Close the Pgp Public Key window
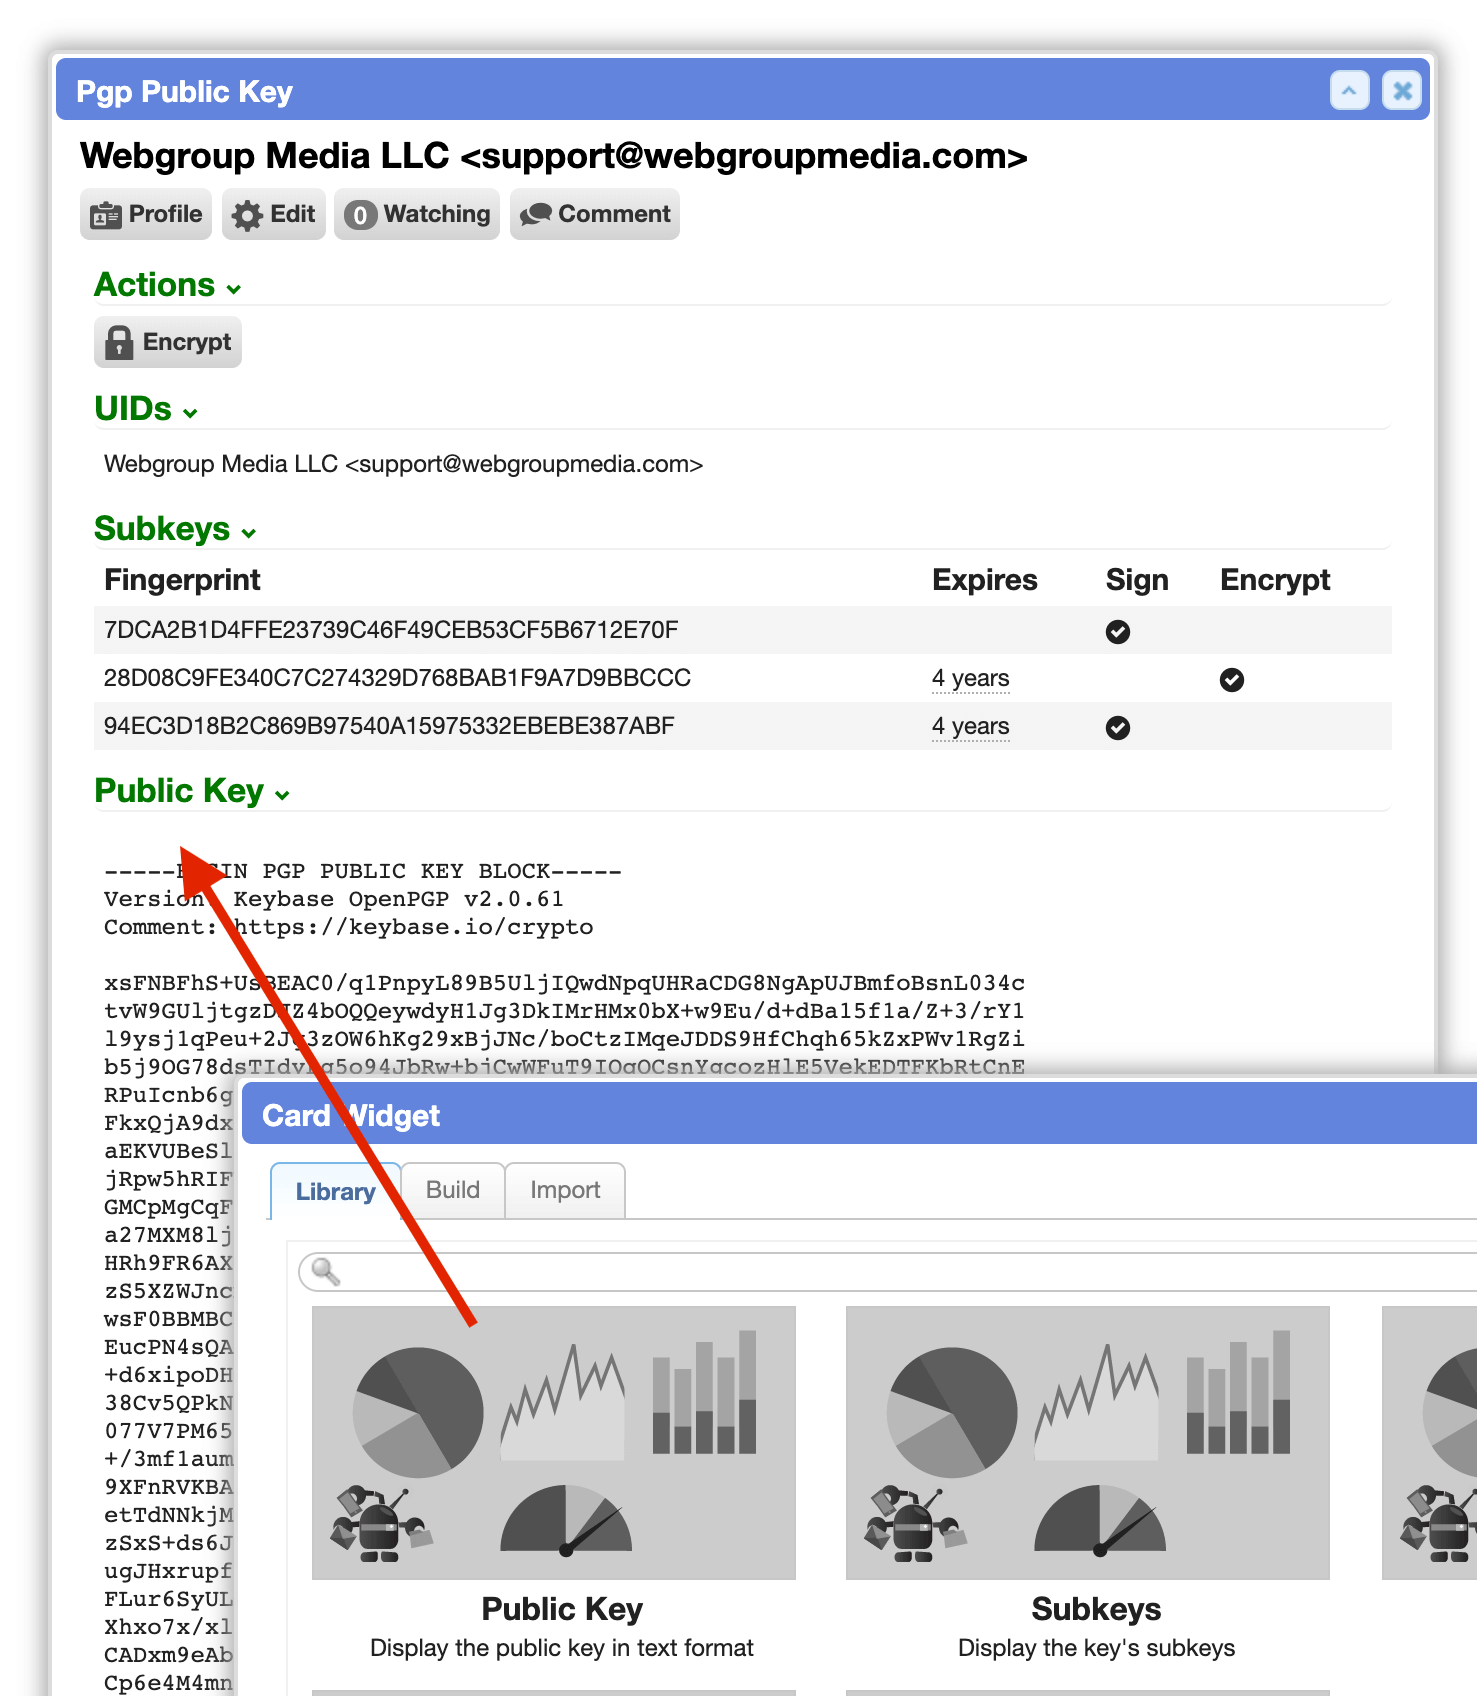This screenshot has width=1477, height=1696. pyautogui.click(x=1402, y=91)
